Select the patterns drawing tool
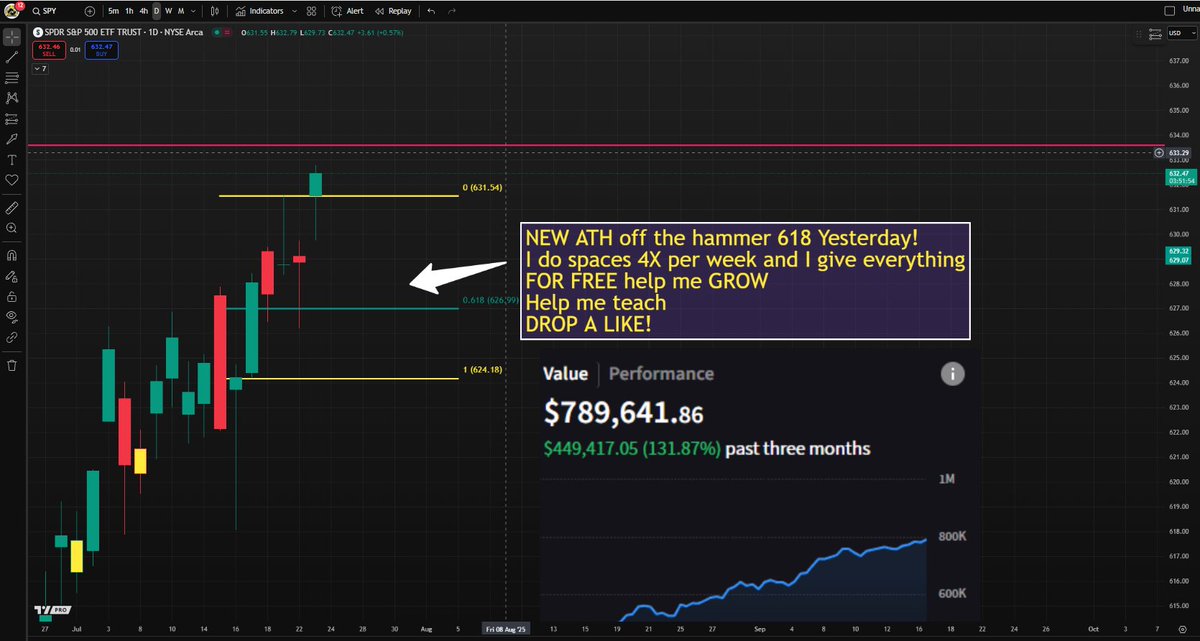The width and height of the screenshot is (1200, 641). pyautogui.click(x=12, y=98)
